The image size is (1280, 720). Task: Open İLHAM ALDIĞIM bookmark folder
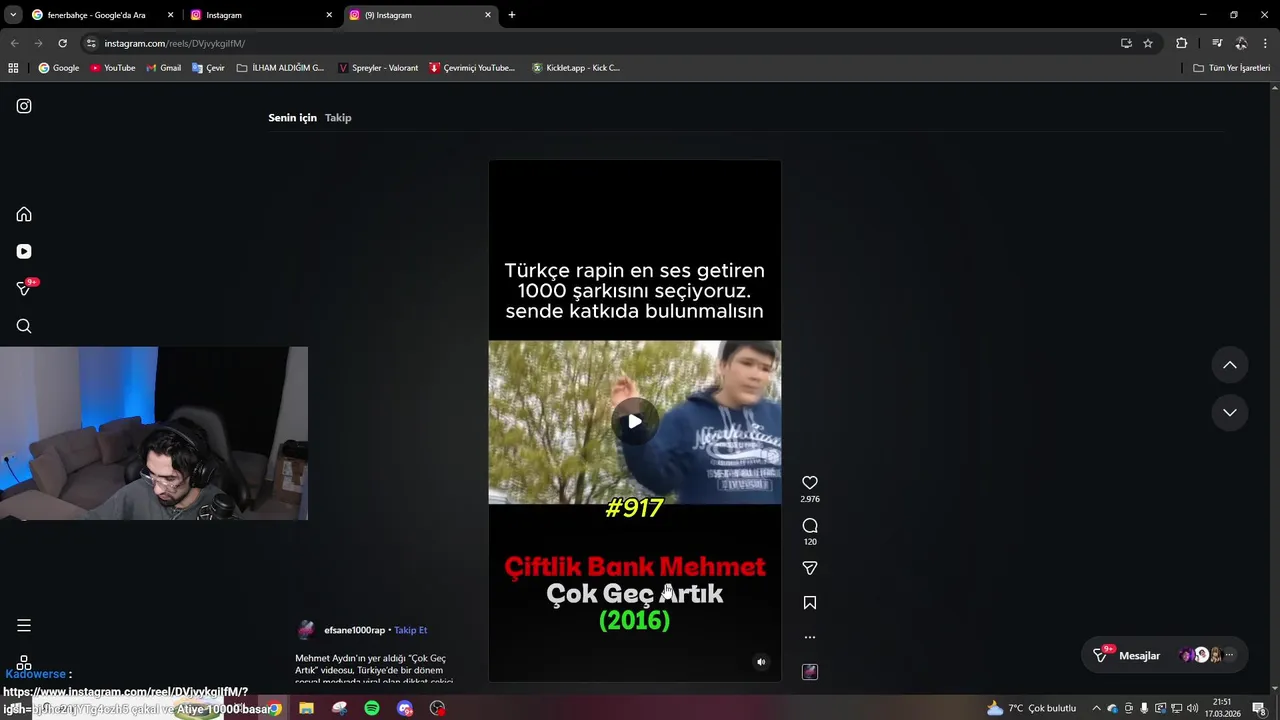[x=281, y=68]
